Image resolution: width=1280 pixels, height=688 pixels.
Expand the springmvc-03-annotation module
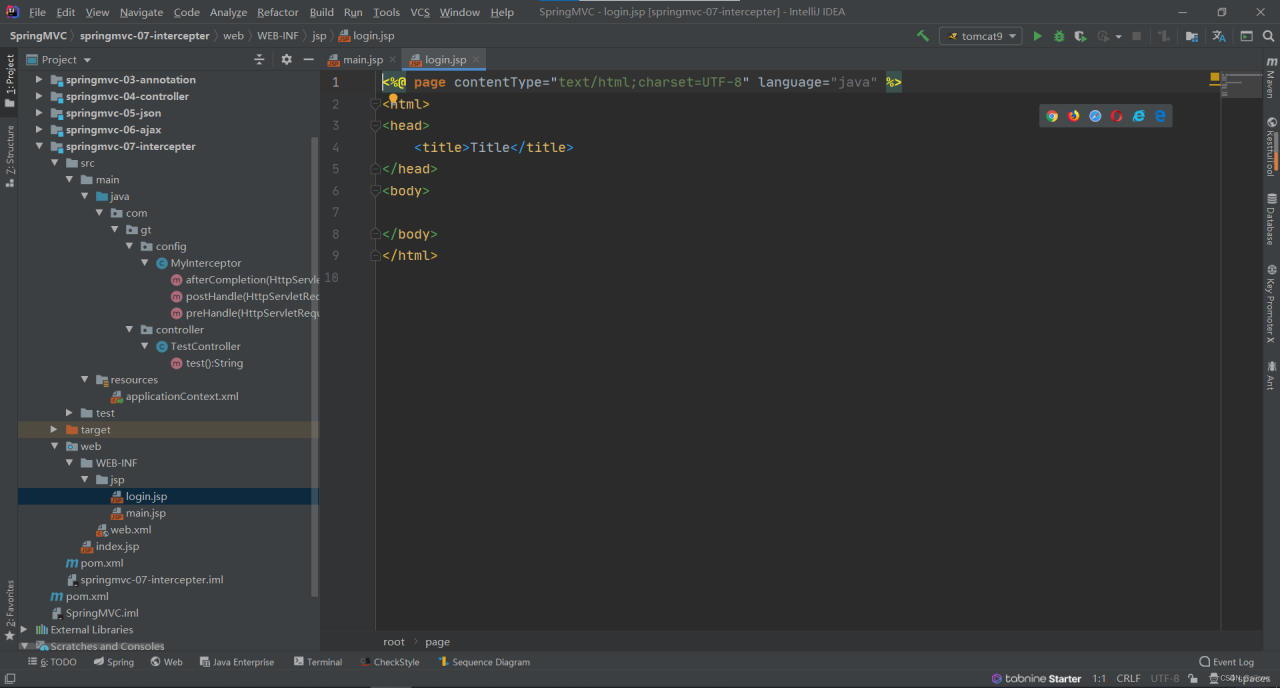(x=40, y=80)
